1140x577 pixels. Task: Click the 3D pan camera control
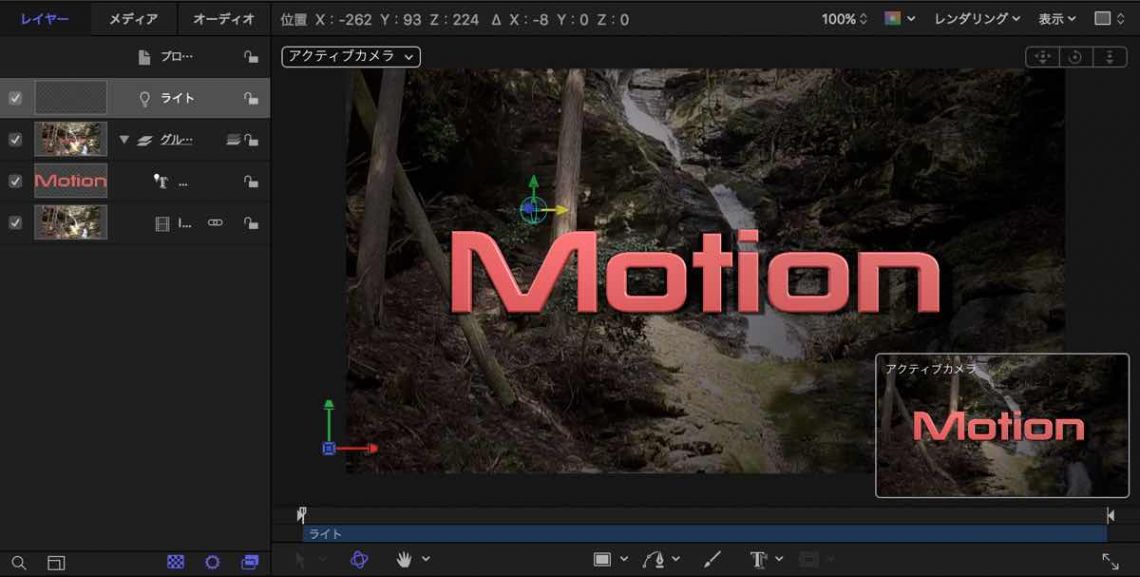click(x=1042, y=57)
